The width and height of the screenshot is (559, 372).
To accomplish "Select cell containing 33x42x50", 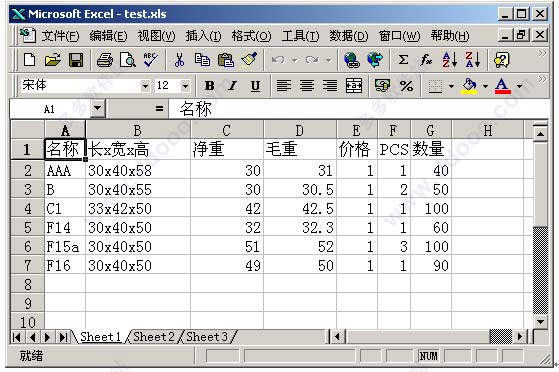I will tap(138, 209).
